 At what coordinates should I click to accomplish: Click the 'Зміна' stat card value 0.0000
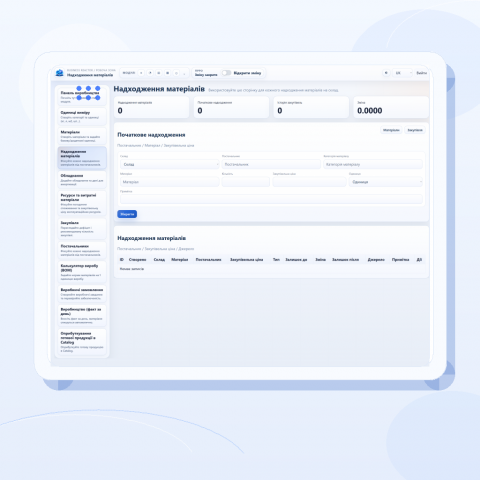370,111
